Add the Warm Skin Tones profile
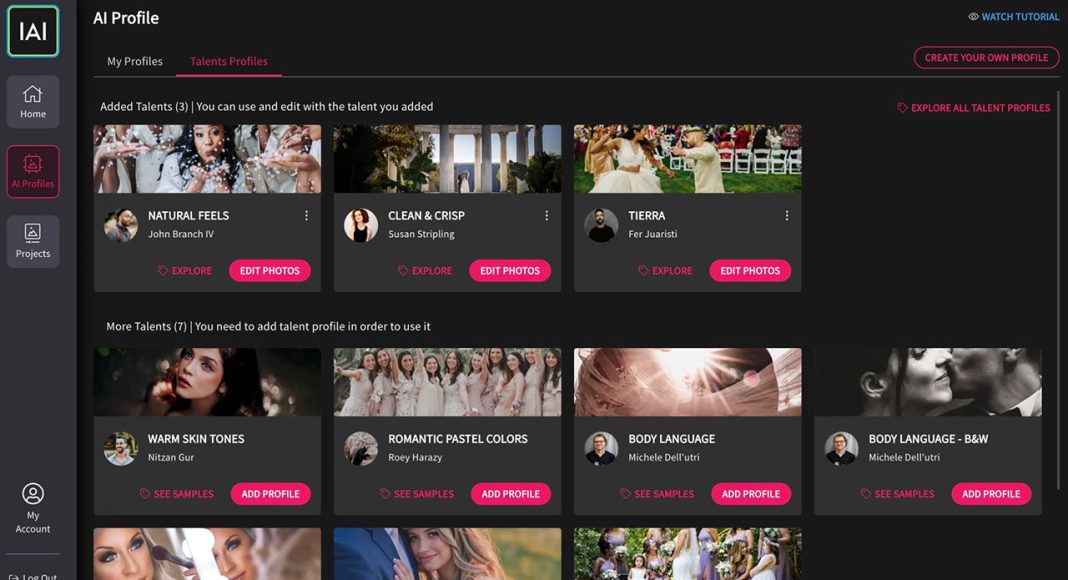The width and height of the screenshot is (1068, 580). 270,494
